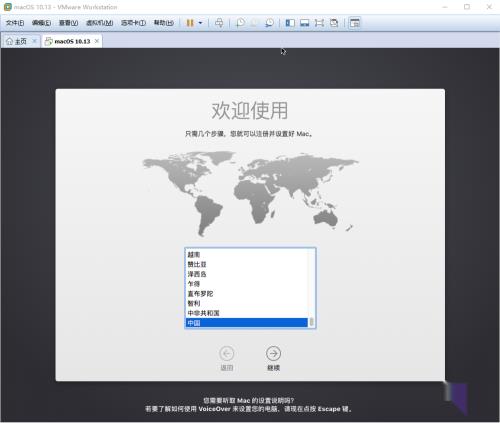The width and height of the screenshot is (500, 423).
Task: Close the 主页 home tab
Action: point(34,41)
